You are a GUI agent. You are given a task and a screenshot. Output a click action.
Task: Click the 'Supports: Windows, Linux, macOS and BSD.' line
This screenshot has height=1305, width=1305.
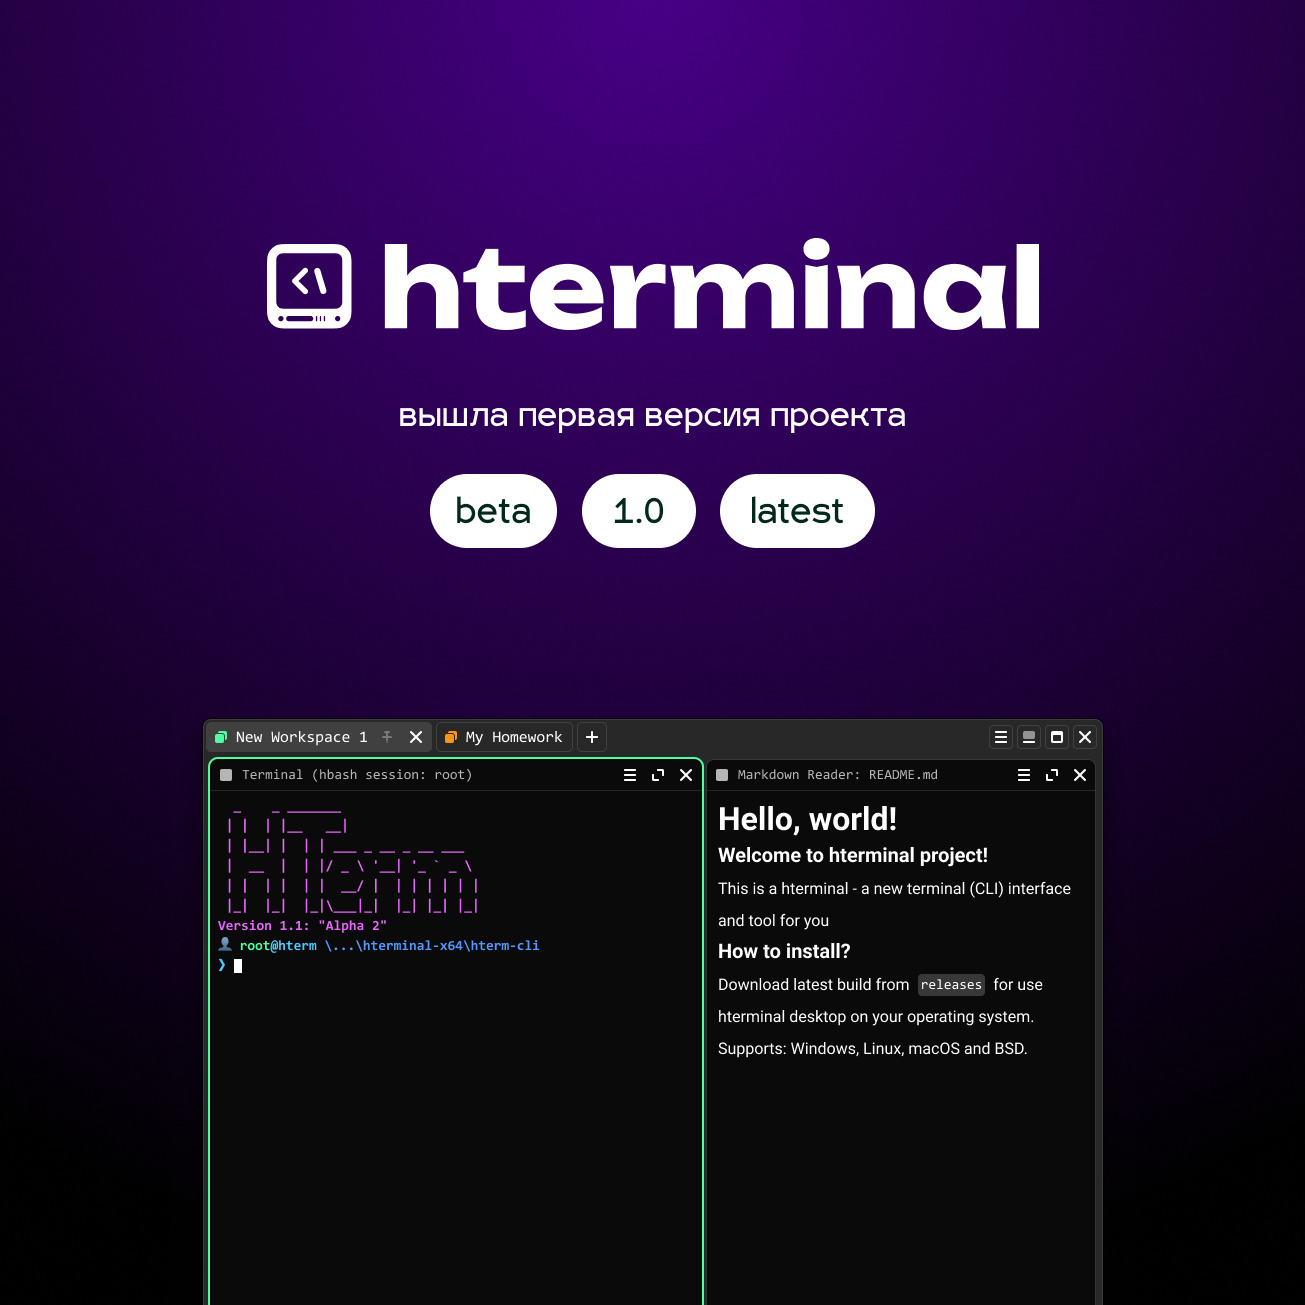873,1049
